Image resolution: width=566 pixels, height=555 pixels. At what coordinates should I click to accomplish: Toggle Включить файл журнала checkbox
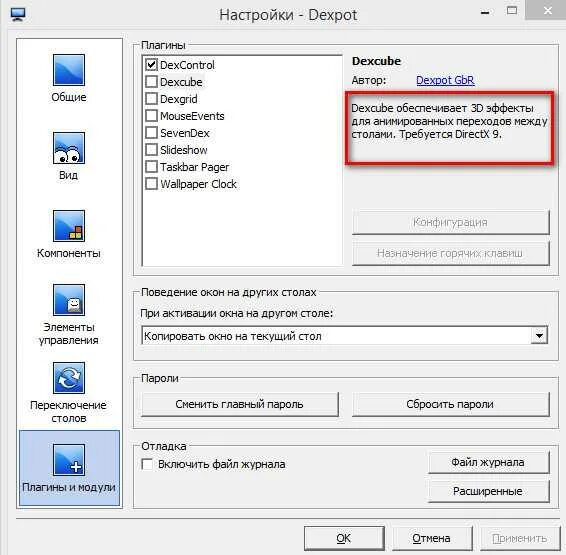(147, 464)
